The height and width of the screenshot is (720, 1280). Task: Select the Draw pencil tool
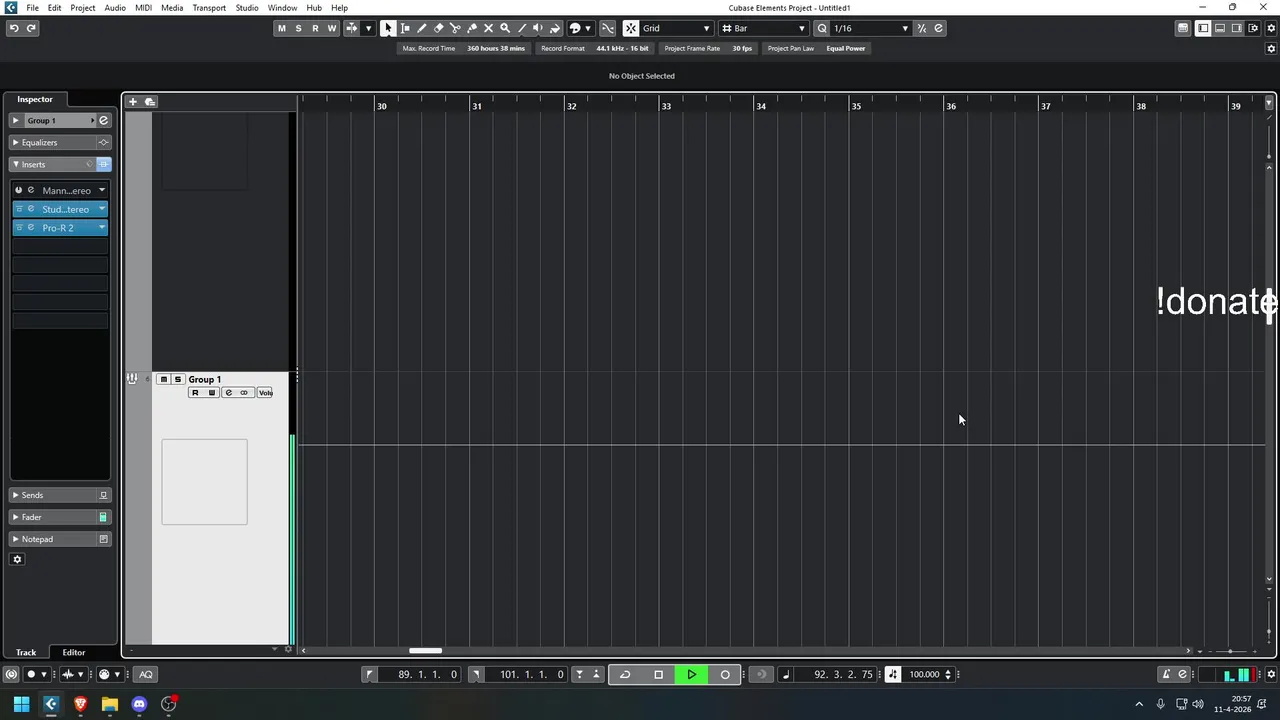coord(422,28)
